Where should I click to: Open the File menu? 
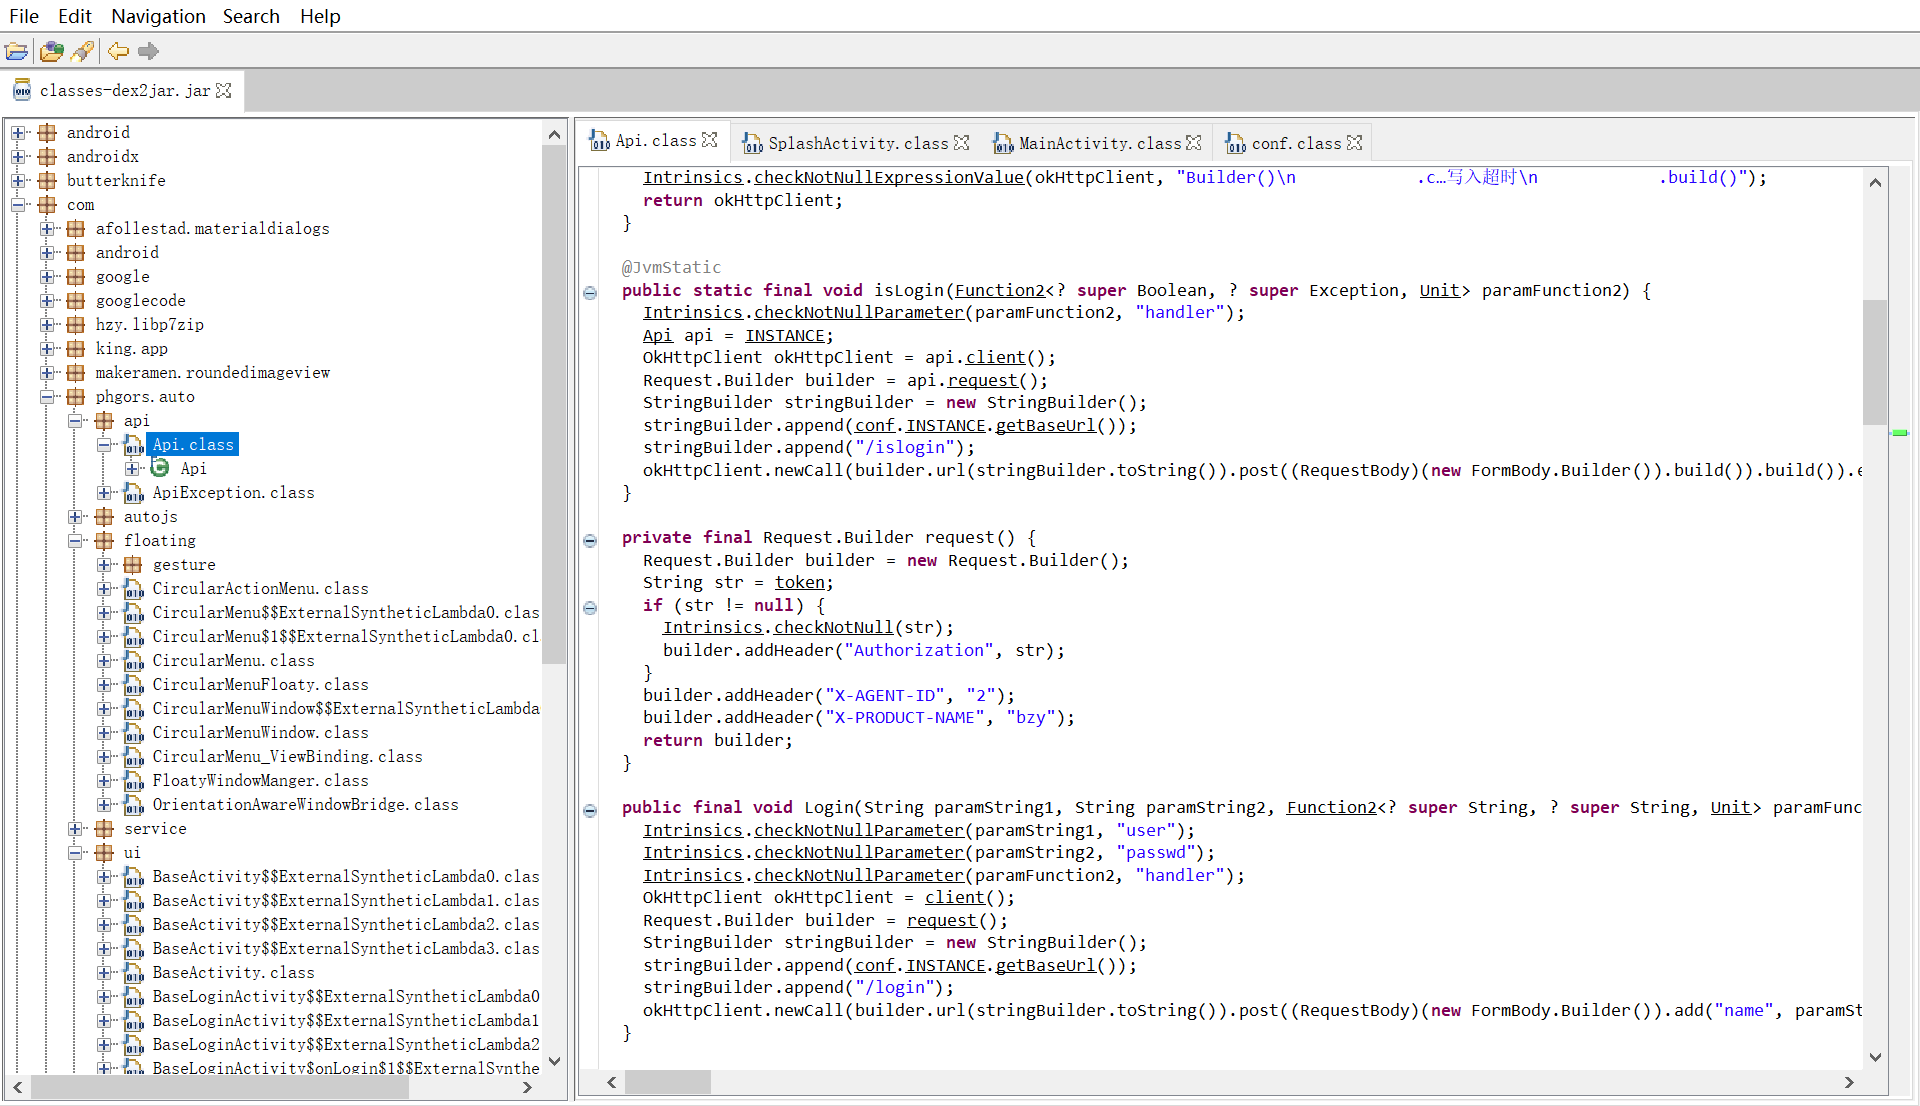24,16
